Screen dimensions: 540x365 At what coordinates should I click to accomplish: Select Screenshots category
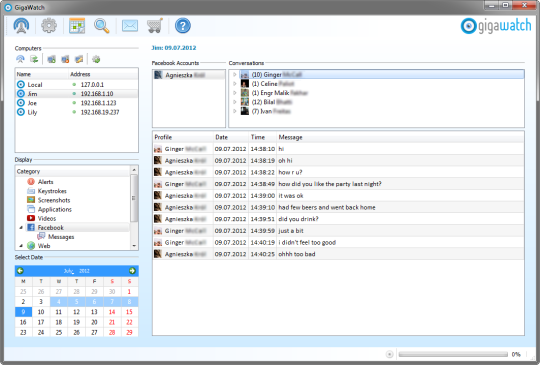point(54,200)
